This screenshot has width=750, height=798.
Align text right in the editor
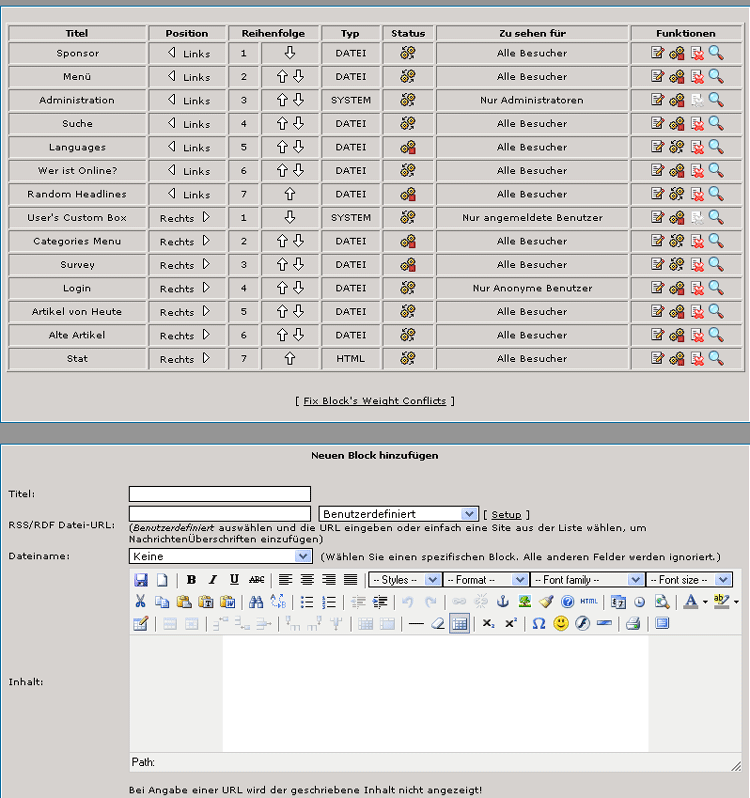click(x=329, y=580)
